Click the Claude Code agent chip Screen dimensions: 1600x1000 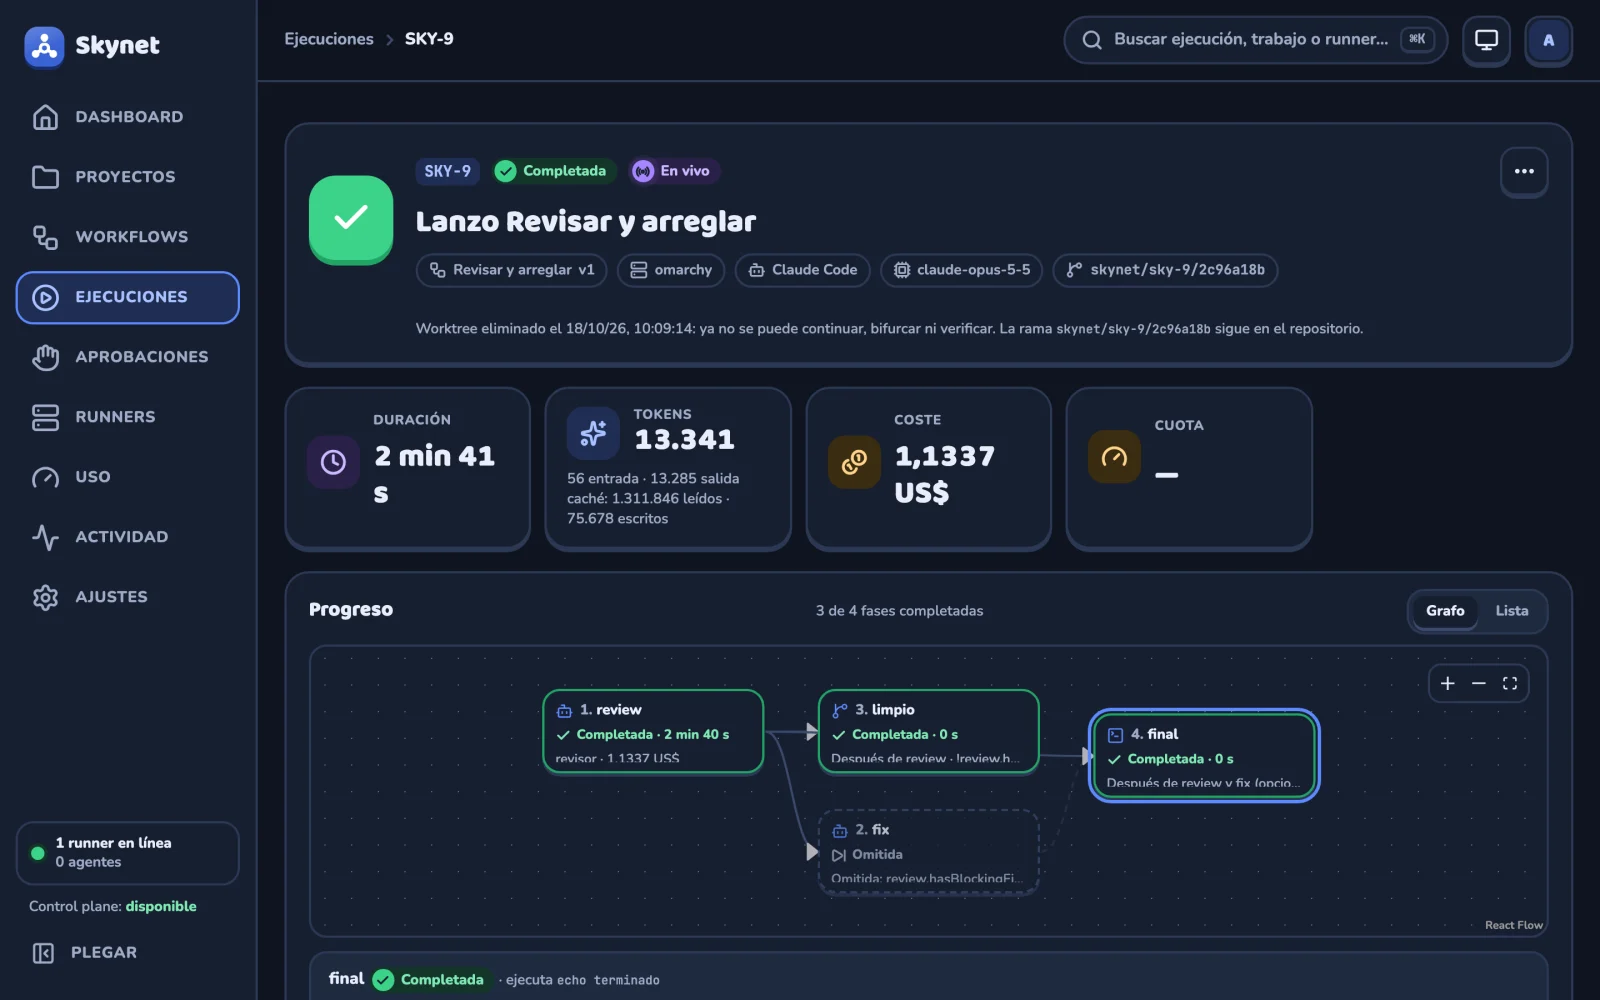[803, 270]
